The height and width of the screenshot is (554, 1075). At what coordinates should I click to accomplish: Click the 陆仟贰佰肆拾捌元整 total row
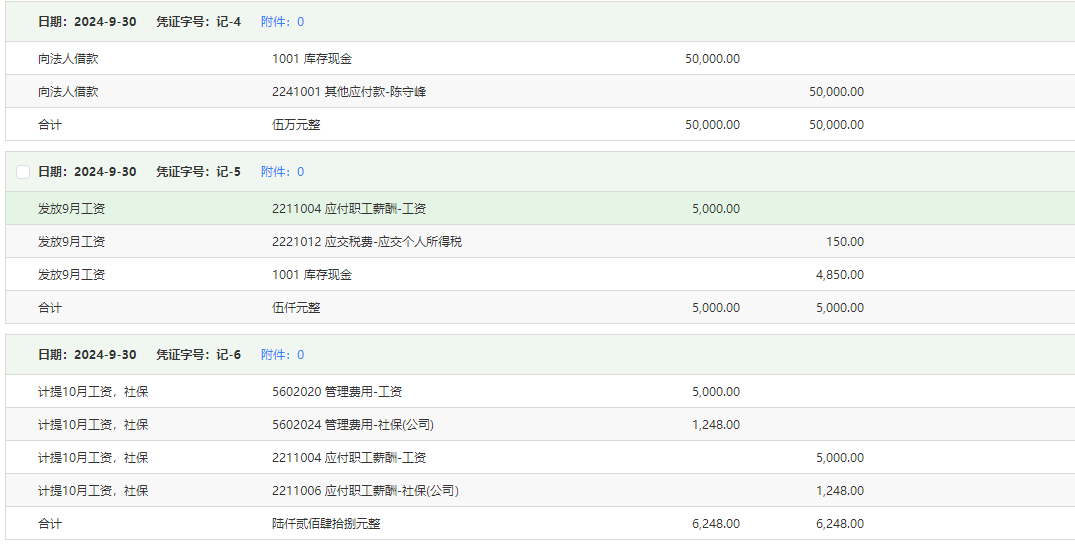pos(540,523)
